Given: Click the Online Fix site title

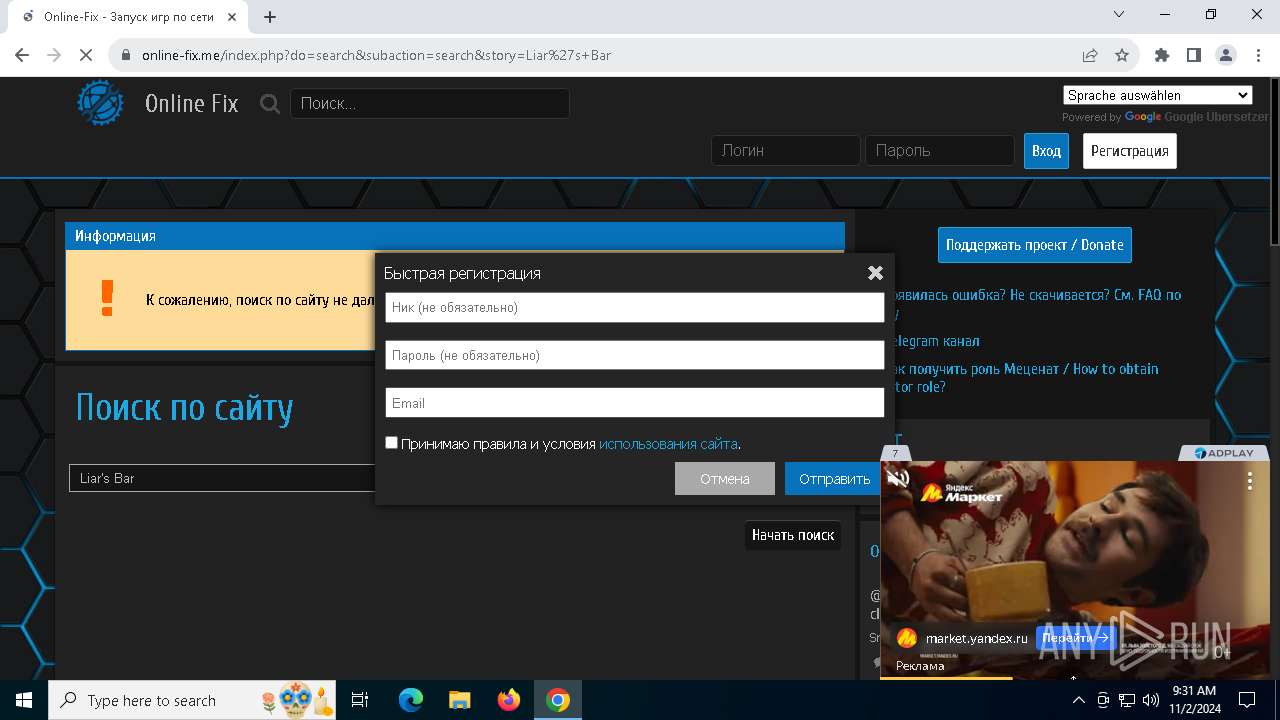Looking at the screenshot, I should [192, 103].
